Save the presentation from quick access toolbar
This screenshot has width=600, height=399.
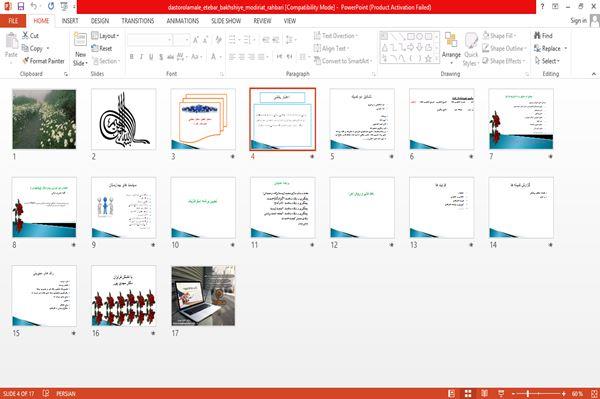click(21, 7)
